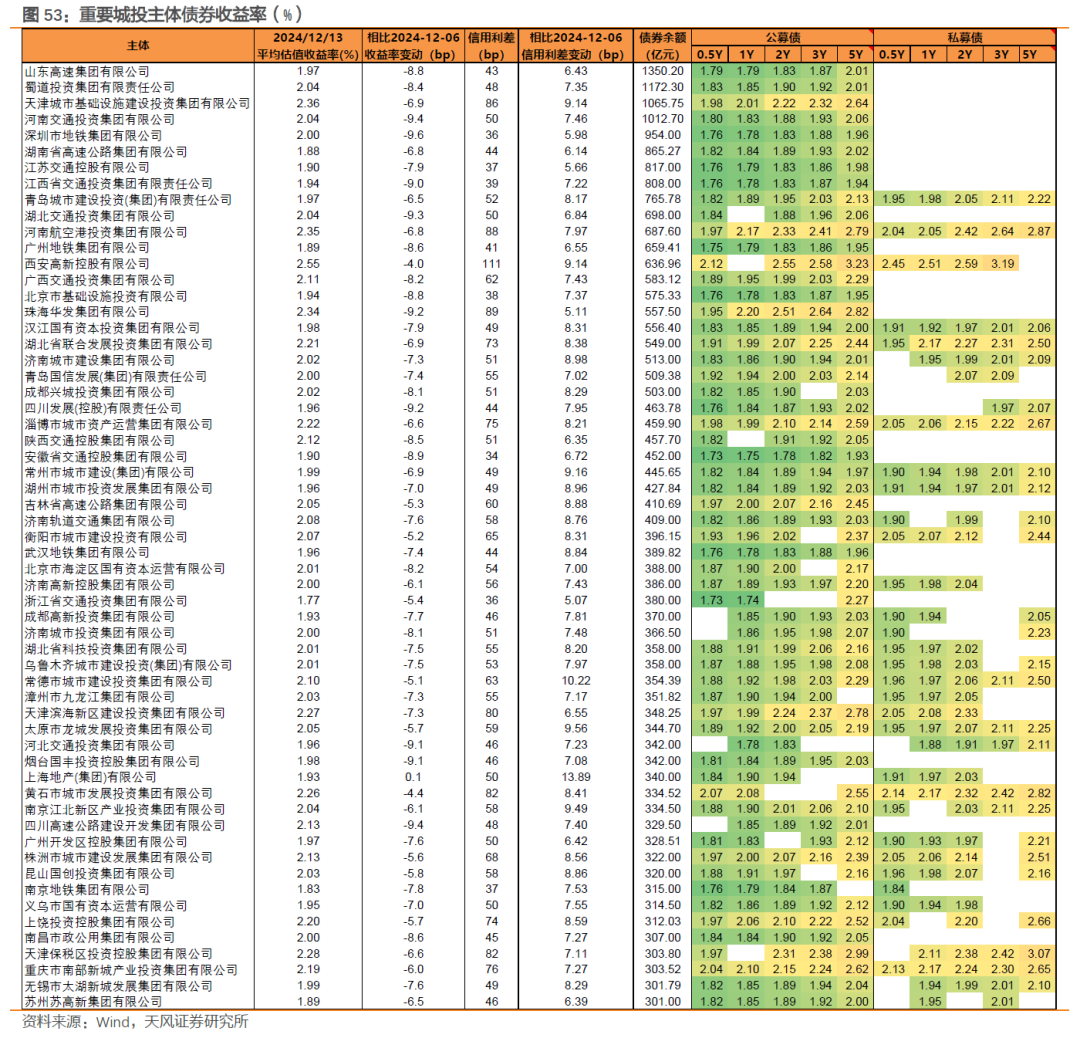
Task: Select row 陕西交通控股集团有限公司
Action: tap(539, 440)
